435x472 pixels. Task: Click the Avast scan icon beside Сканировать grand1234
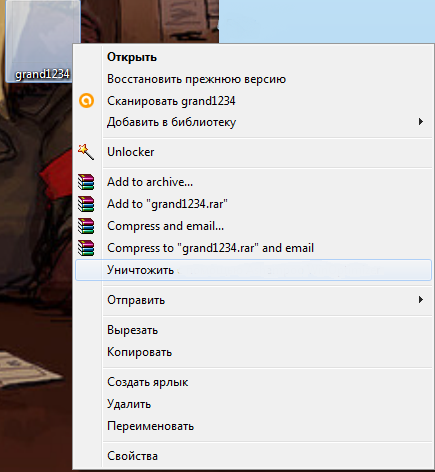86,101
